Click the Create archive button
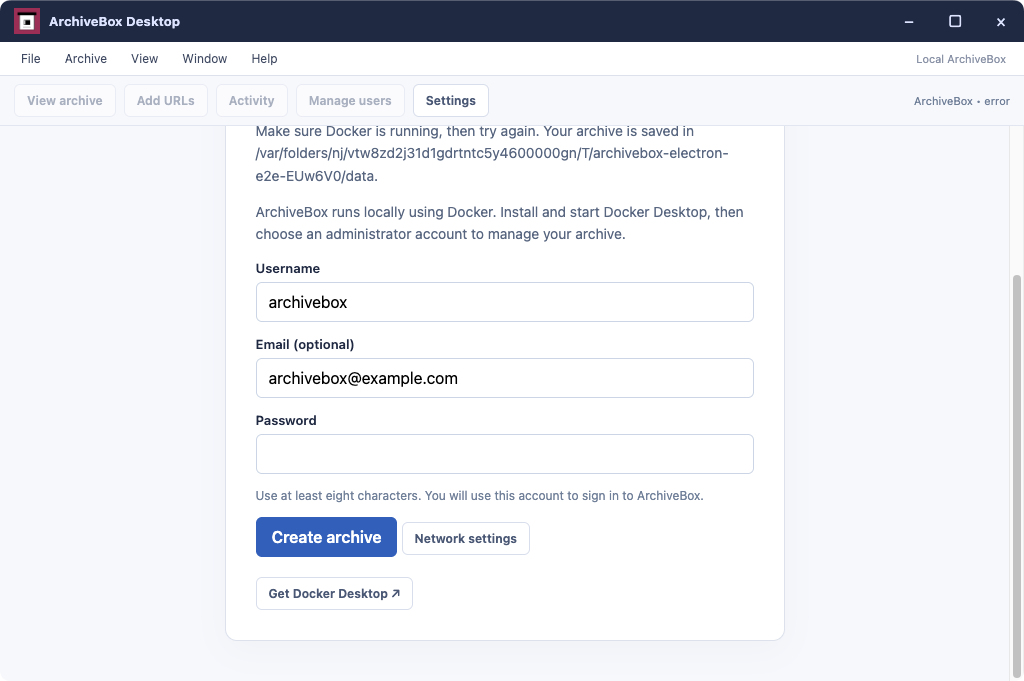This screenshot has width=1024, height=681. pyautogui.click(x=327, y=537)
